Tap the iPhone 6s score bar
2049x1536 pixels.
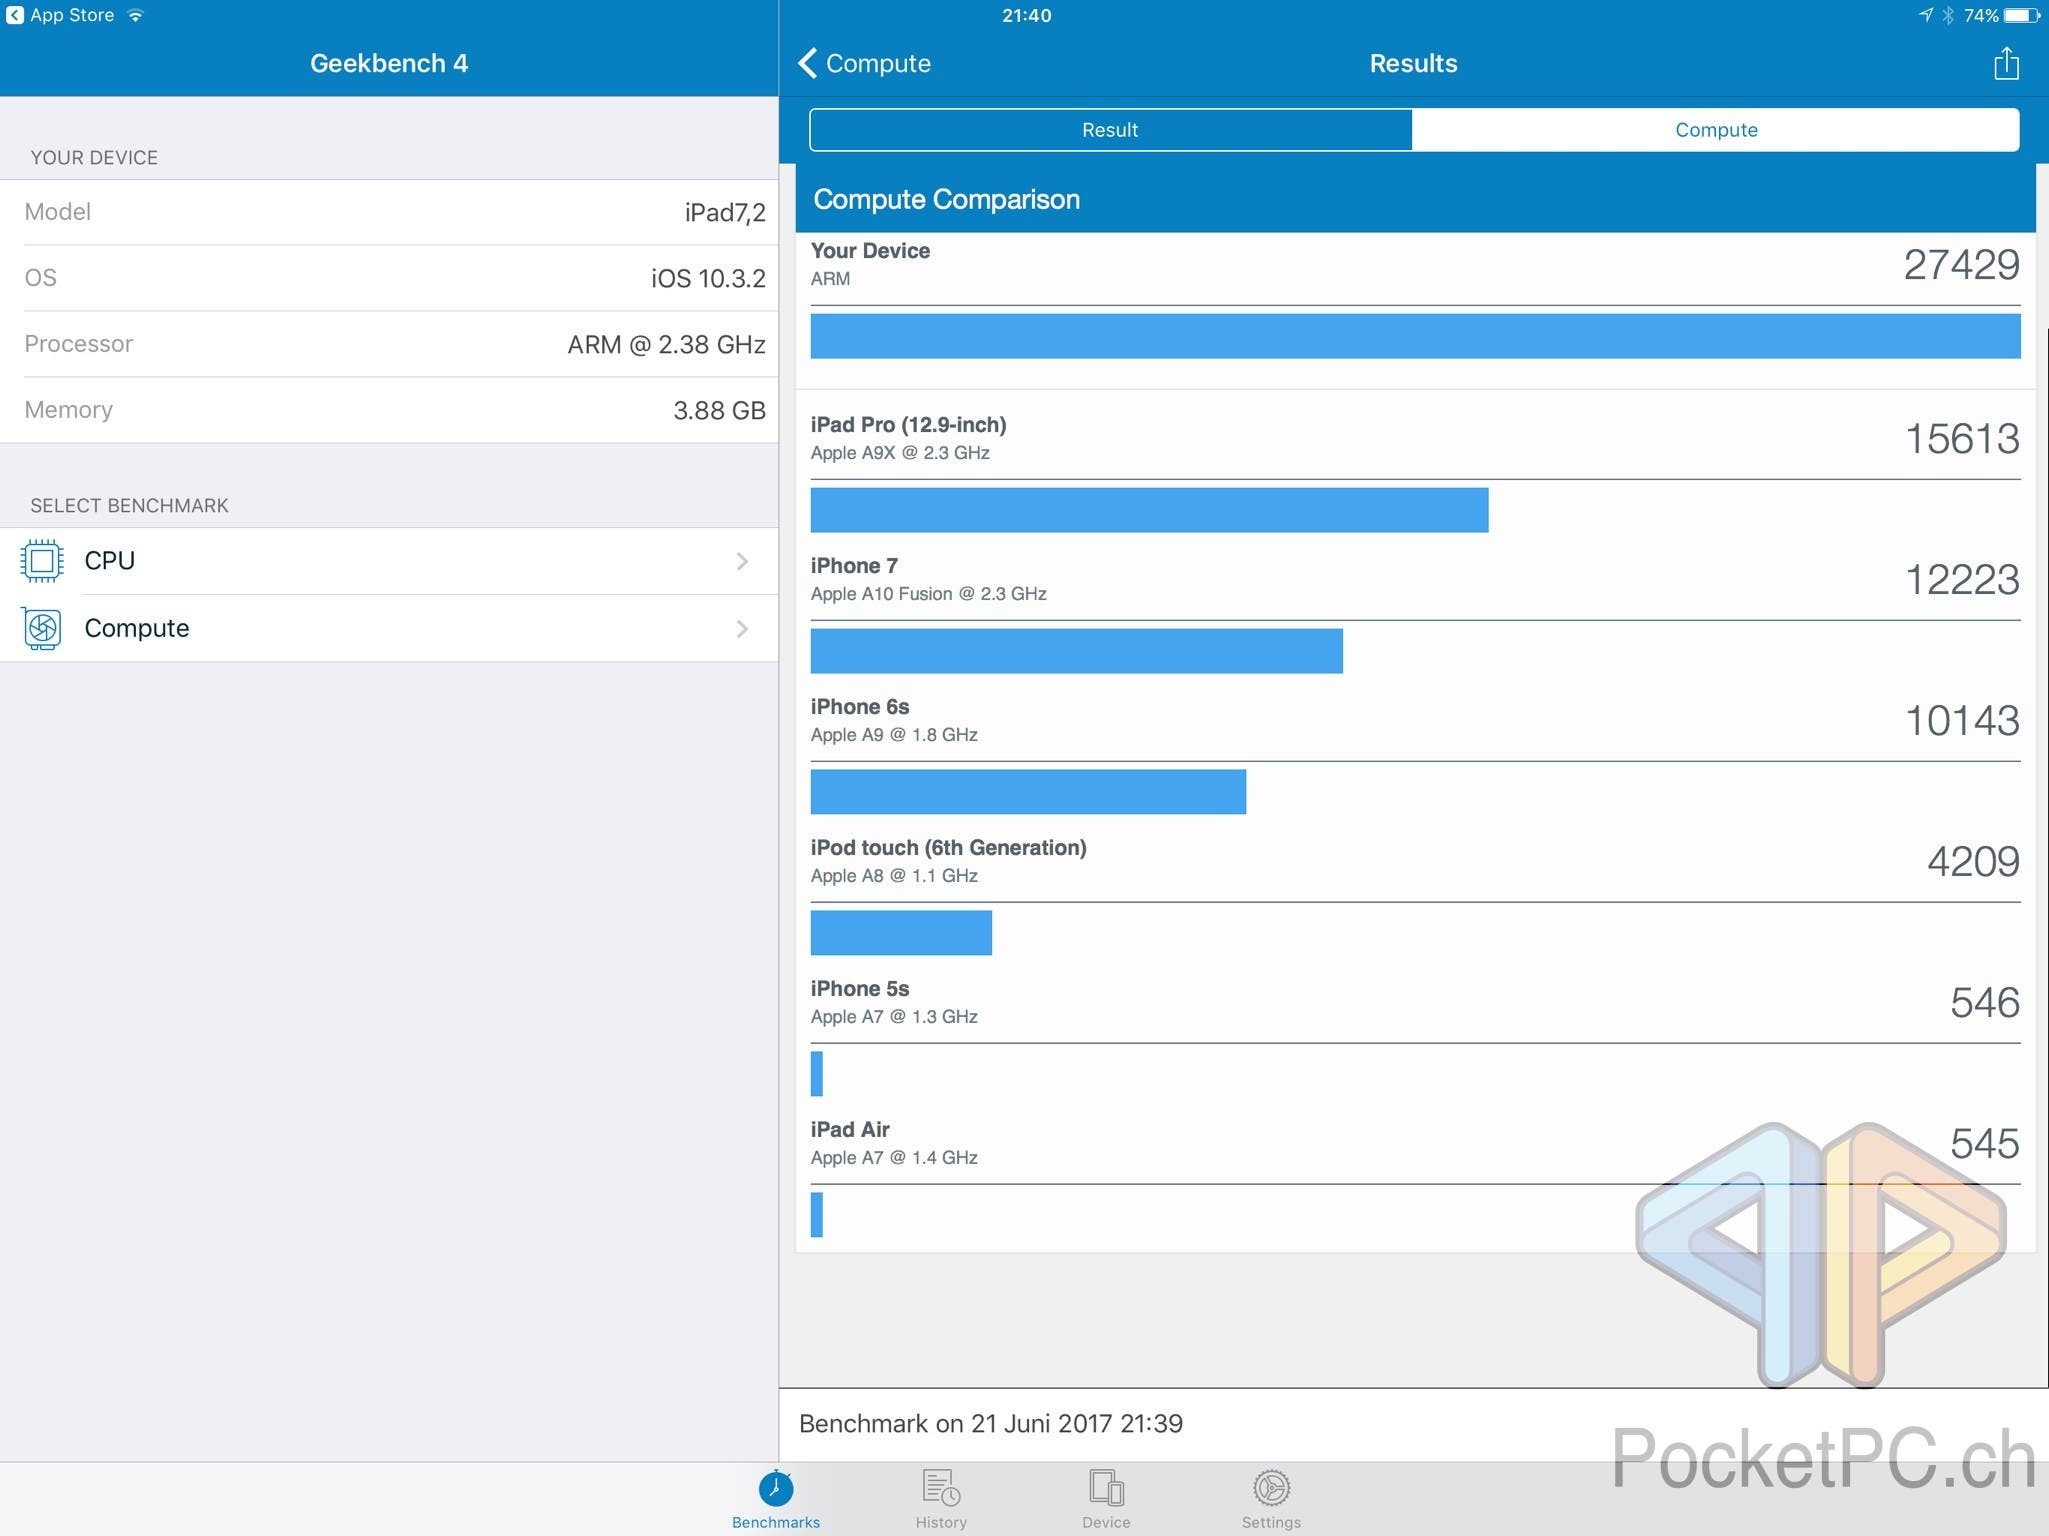click(x=1028, y=792)
